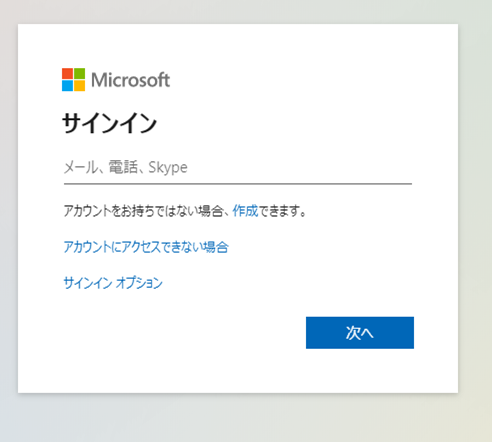Image resolution: width=492 pixels, height=442 pixels.
Task: Click the green square in Microsoft logo
Action: 79,74
